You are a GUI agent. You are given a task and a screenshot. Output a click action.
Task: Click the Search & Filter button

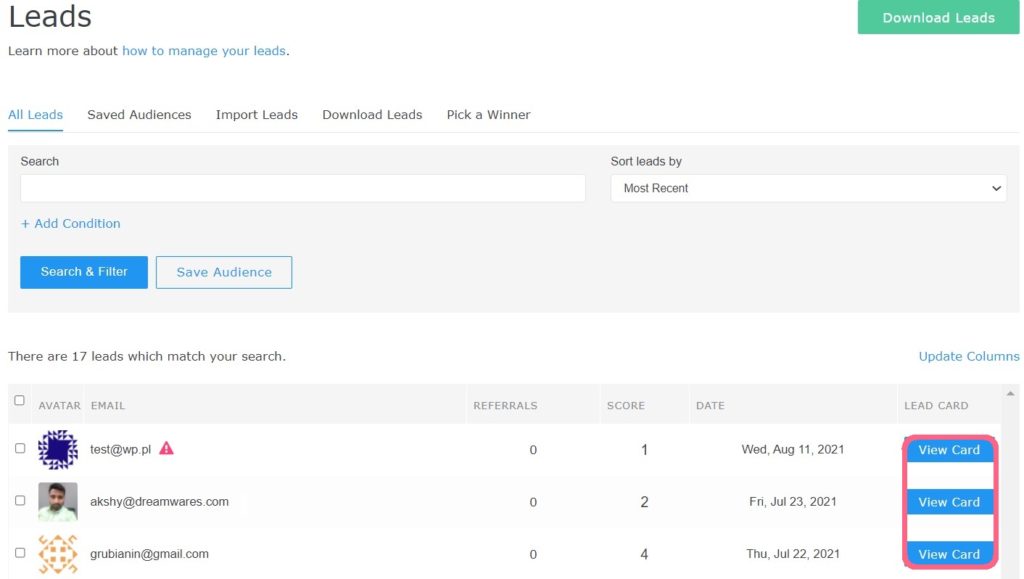[84, 272]
